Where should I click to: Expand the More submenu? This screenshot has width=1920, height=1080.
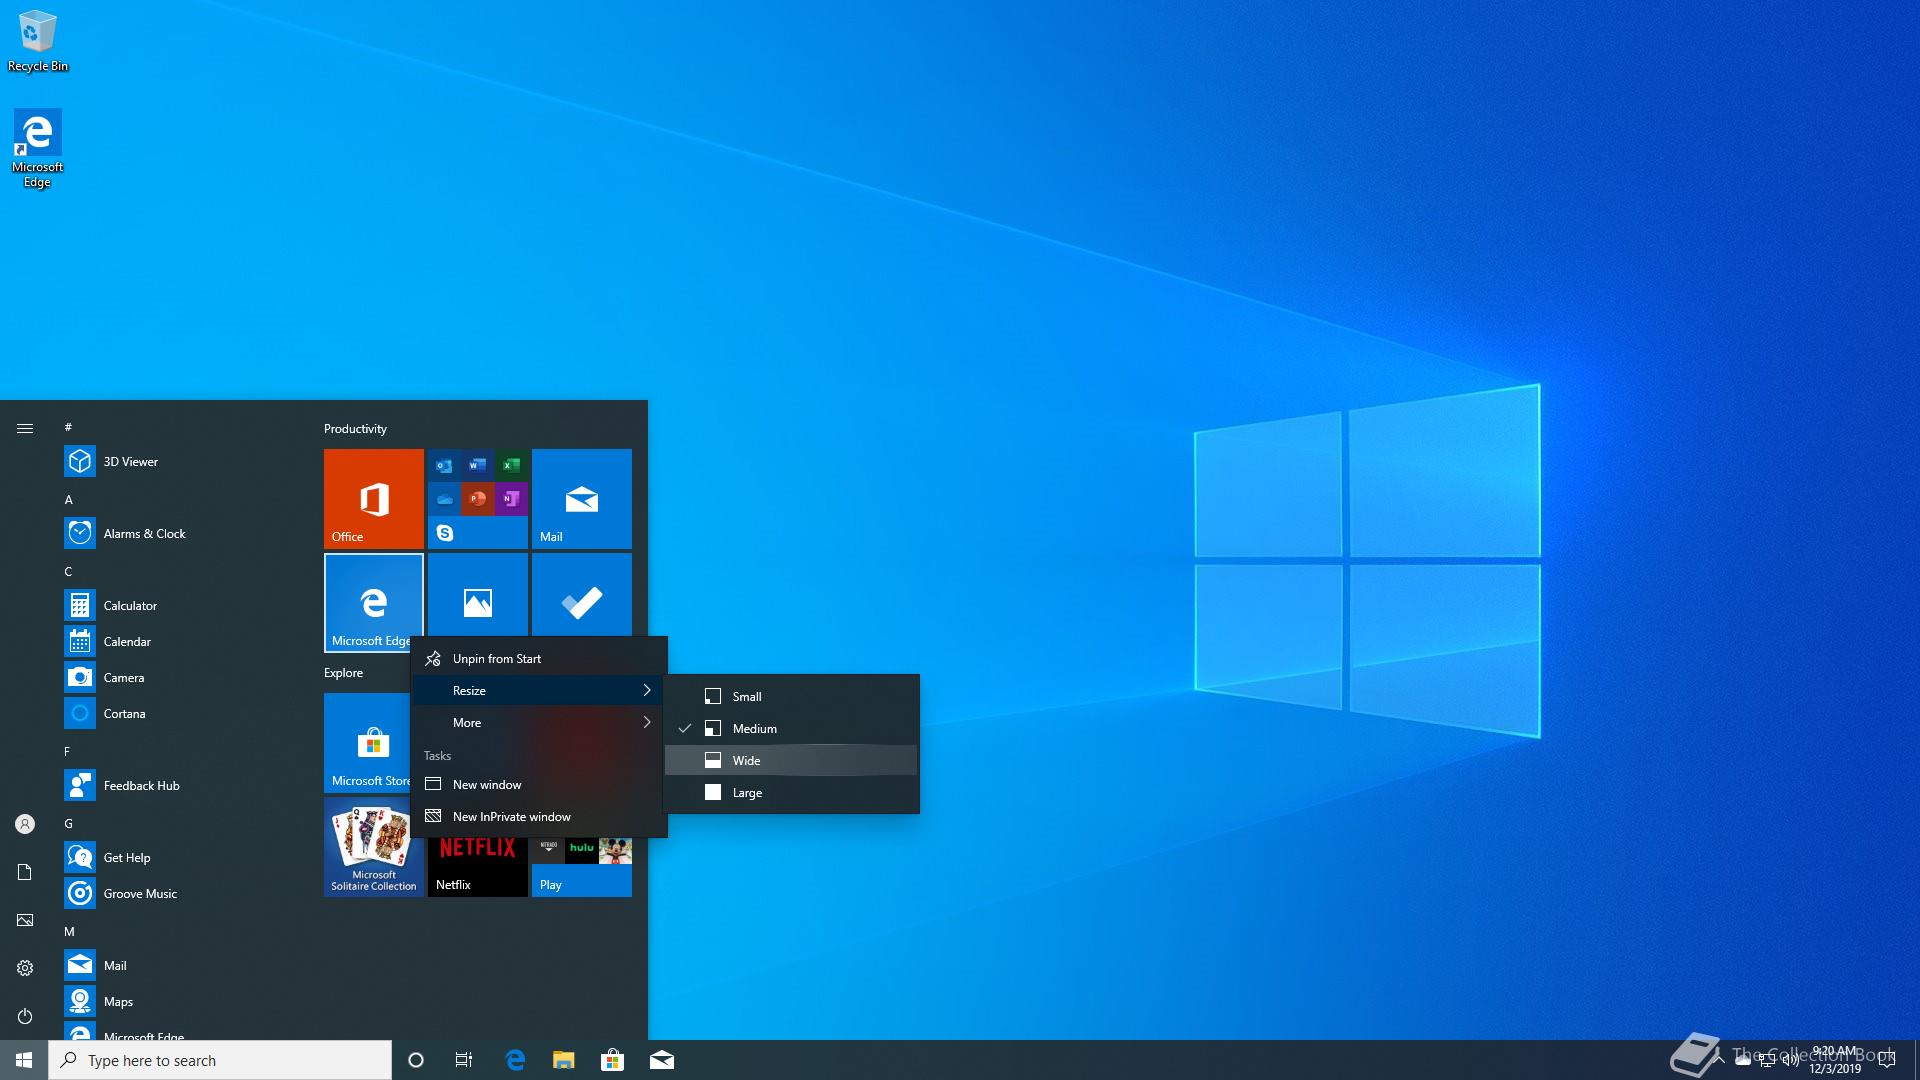[x=538, y=723]
